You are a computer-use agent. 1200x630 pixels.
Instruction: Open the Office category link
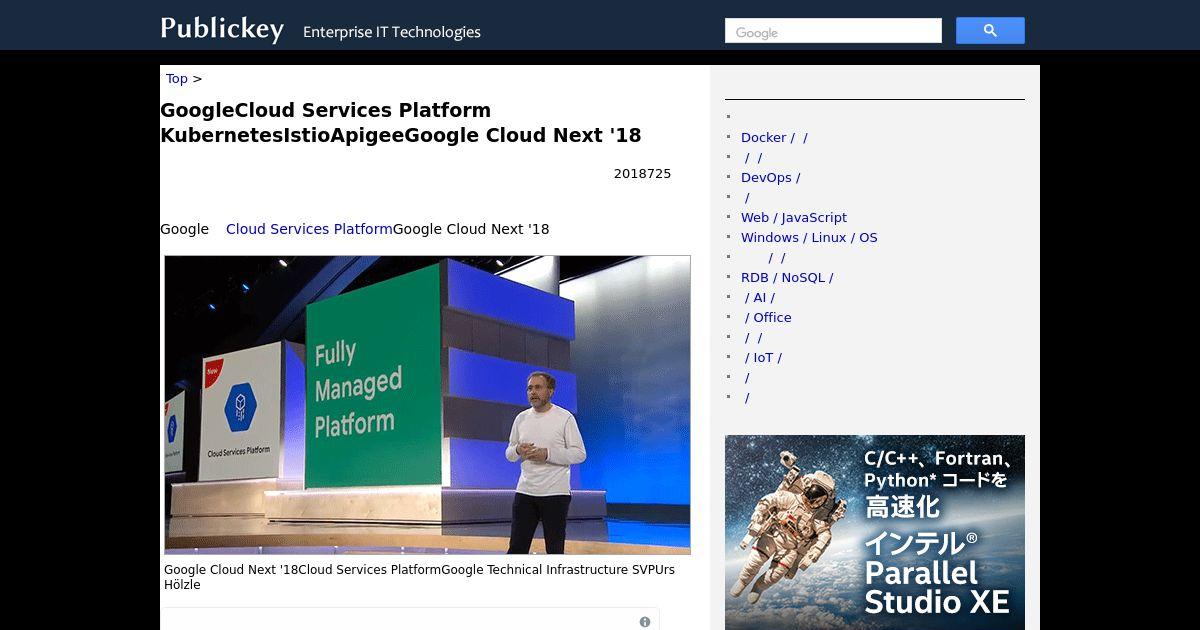coord(768,318)
